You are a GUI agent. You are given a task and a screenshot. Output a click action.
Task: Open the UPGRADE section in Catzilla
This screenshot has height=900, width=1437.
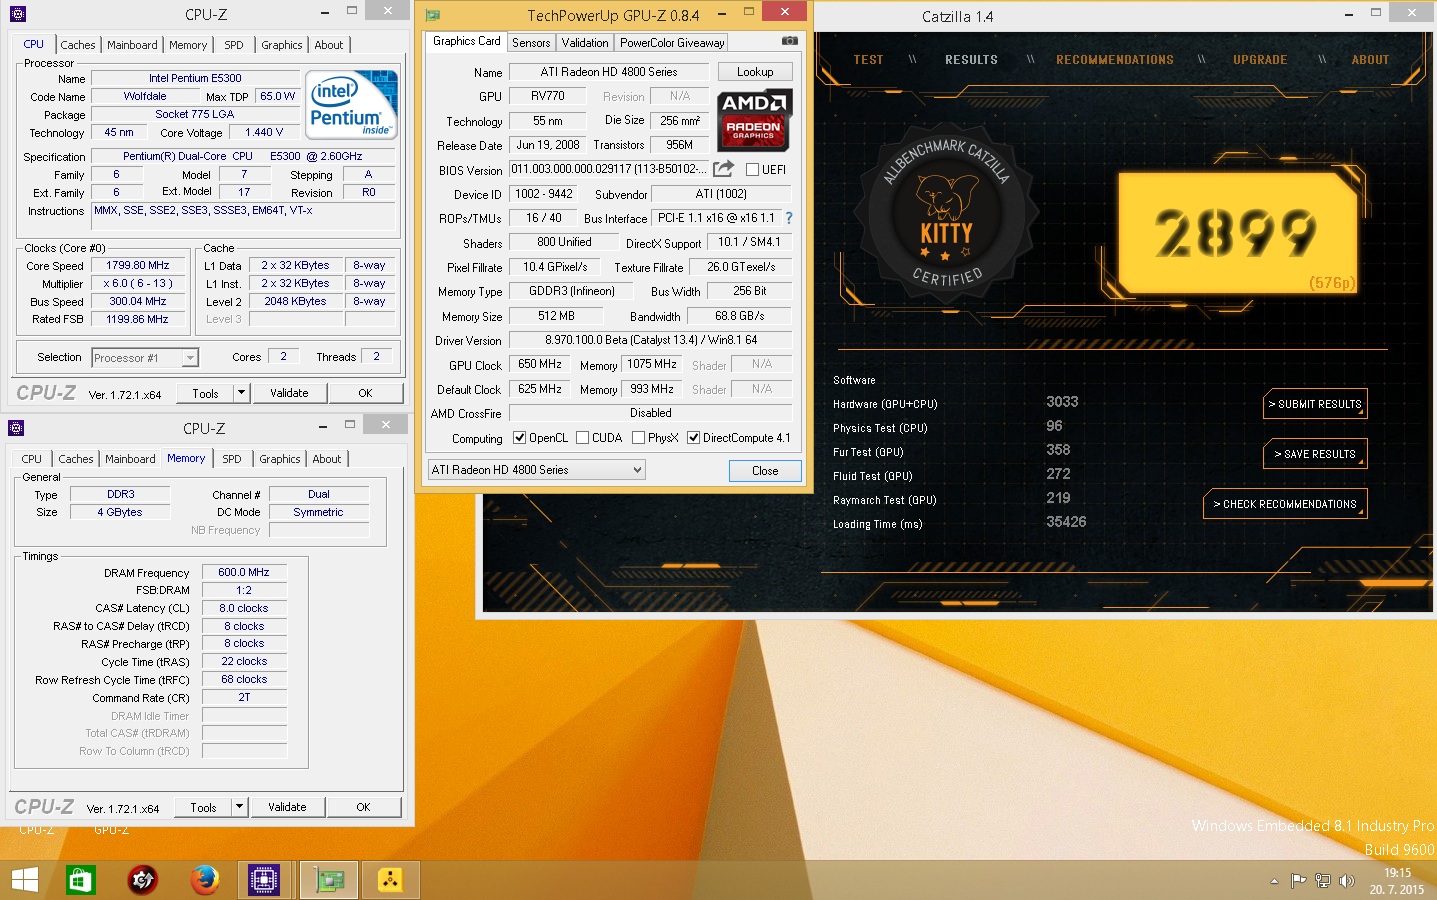point(1260,60)
